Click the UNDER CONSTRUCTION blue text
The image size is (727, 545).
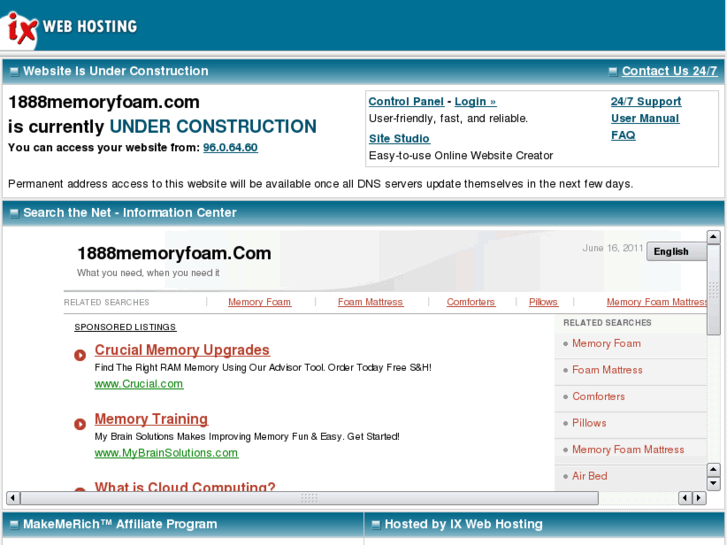pos(213,126)
